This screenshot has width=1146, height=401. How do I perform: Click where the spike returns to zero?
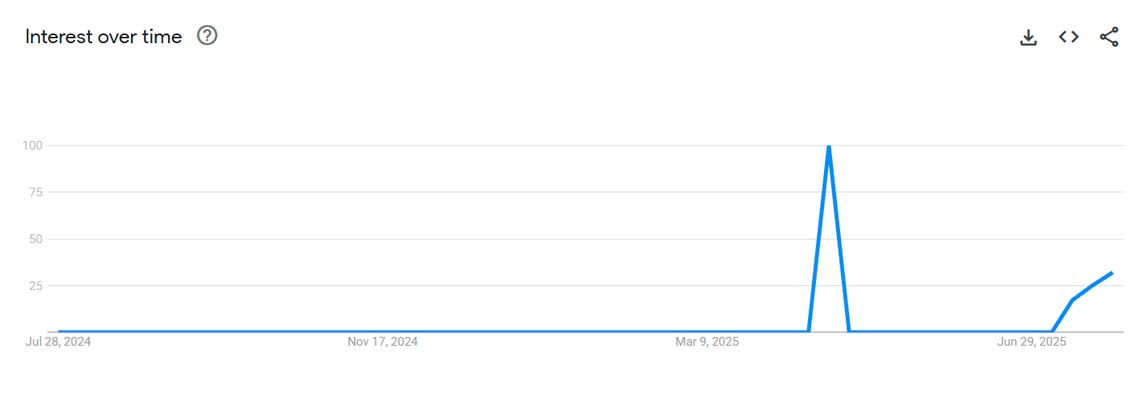tap(849, 332)
